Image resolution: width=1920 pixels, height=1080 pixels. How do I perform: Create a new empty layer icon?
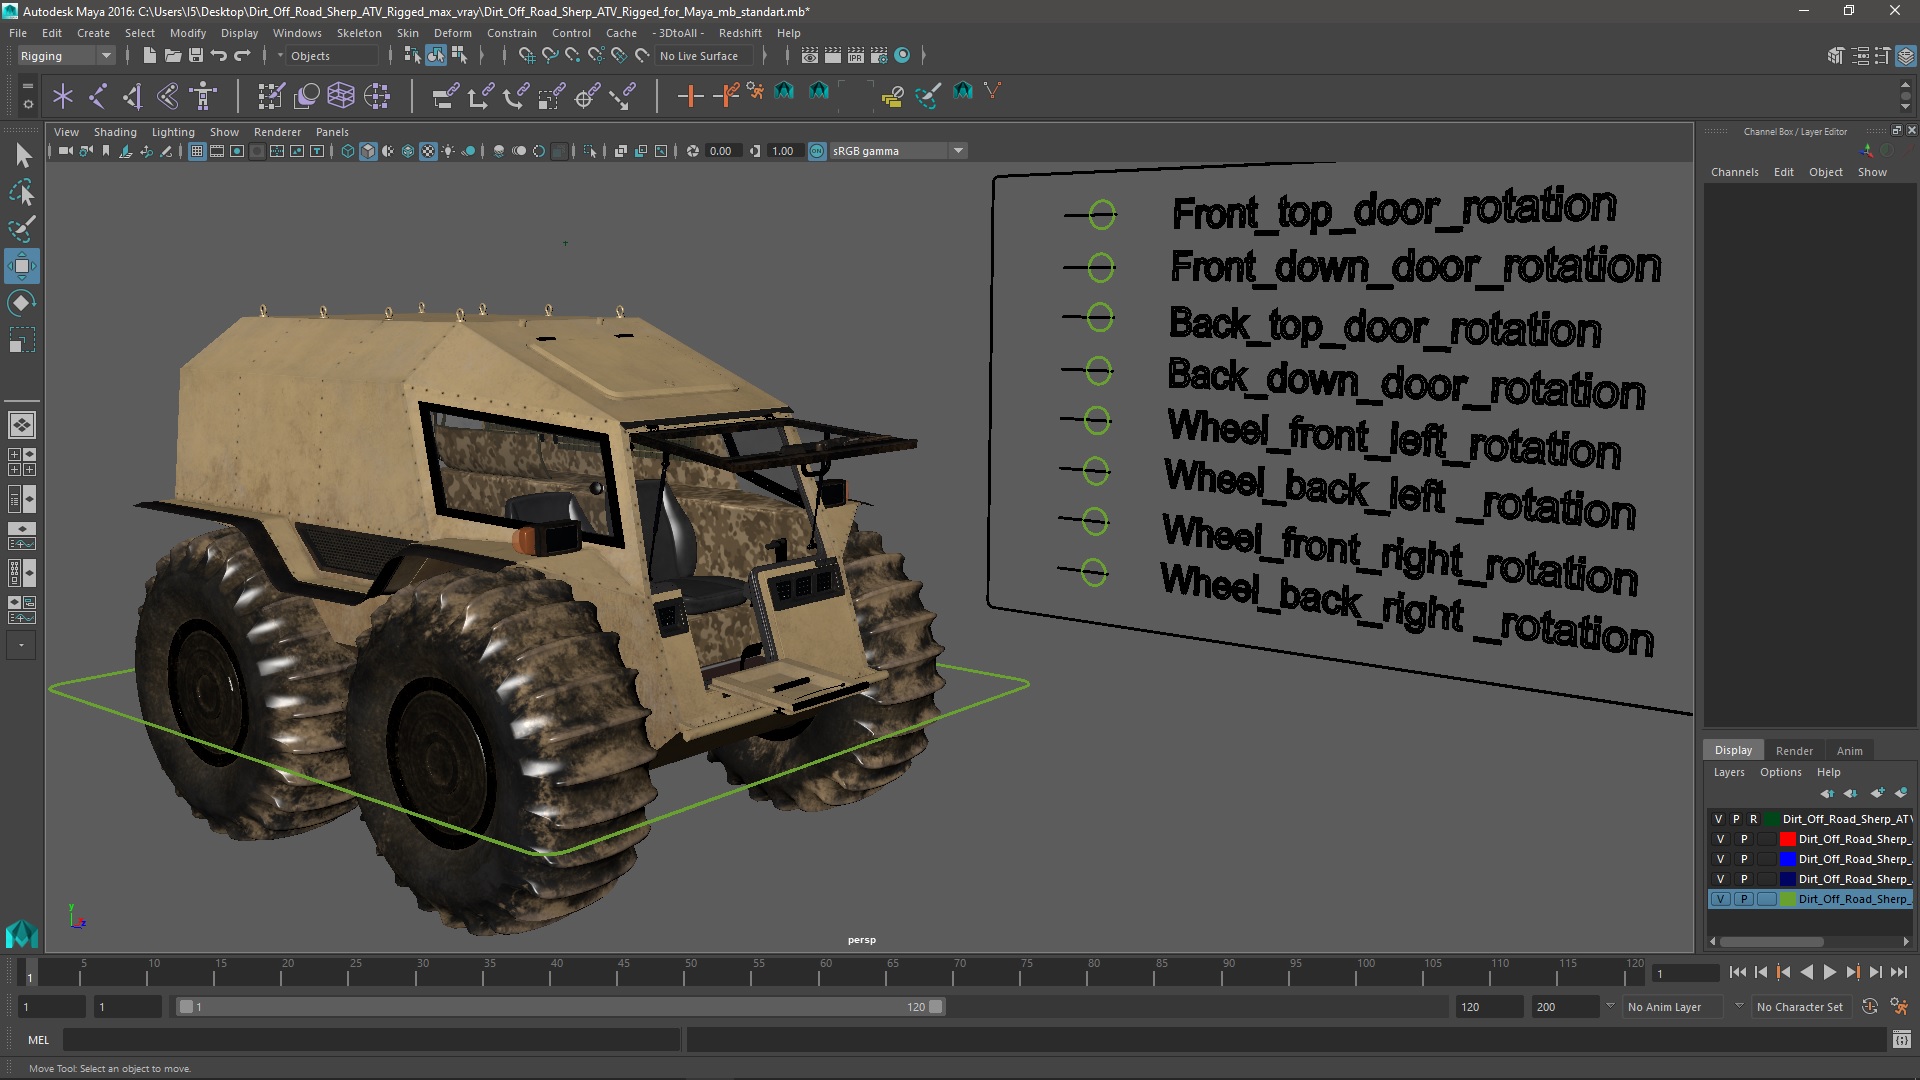tap(1877, 793)
